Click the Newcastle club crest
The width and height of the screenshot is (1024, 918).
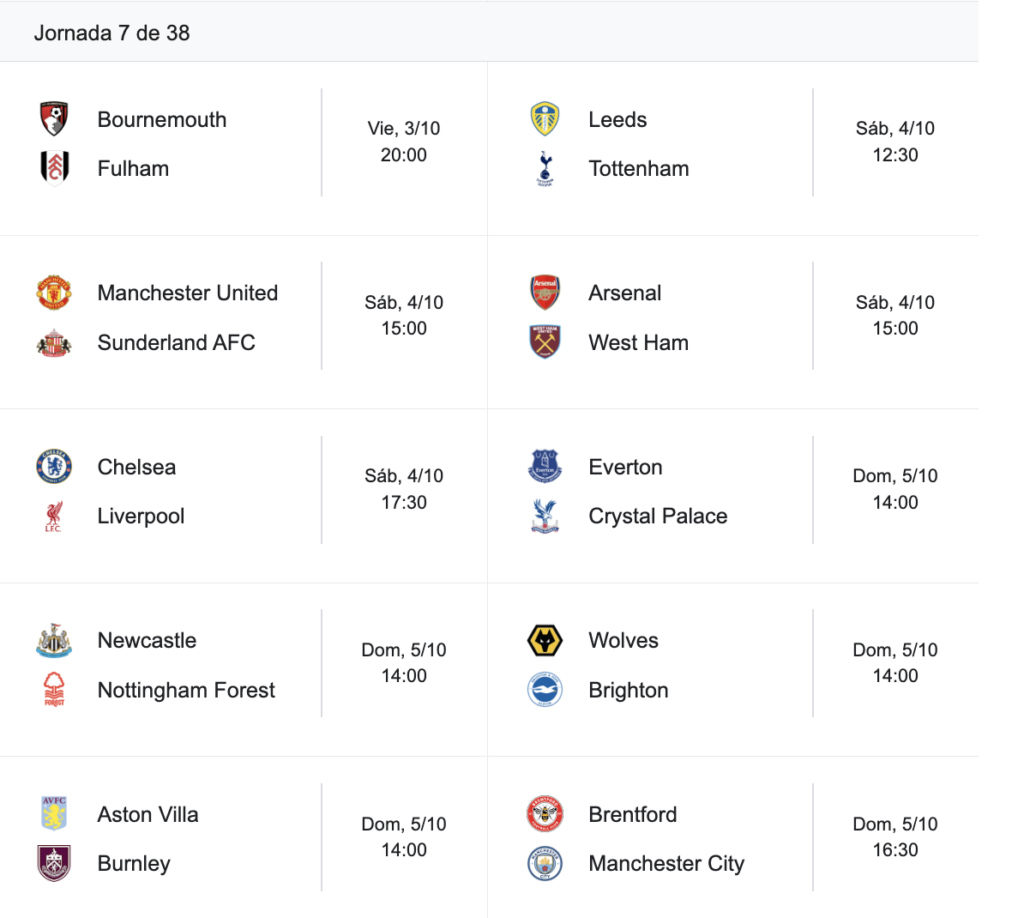[54, 641]
